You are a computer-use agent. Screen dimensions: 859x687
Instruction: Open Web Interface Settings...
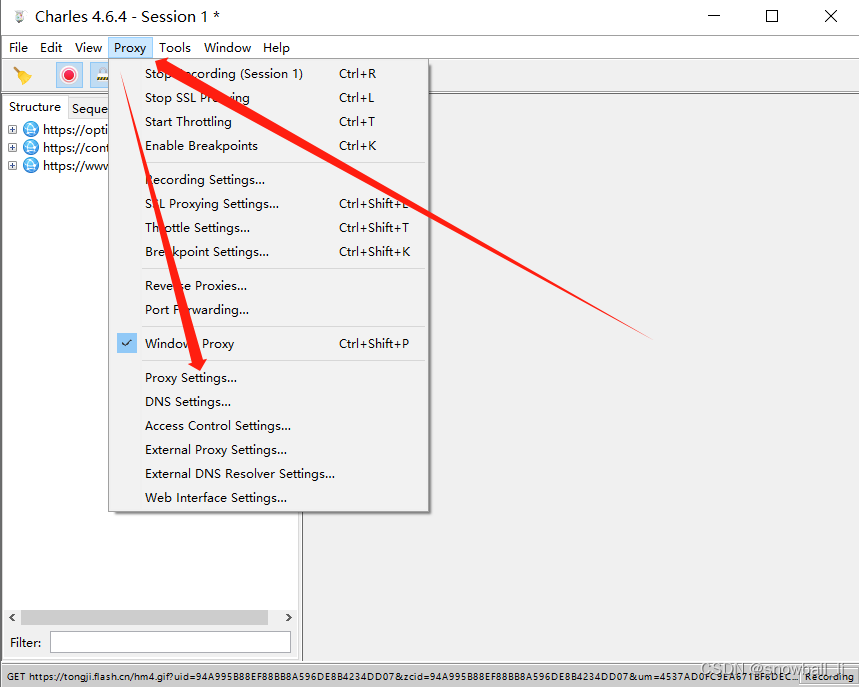[268, 498]
